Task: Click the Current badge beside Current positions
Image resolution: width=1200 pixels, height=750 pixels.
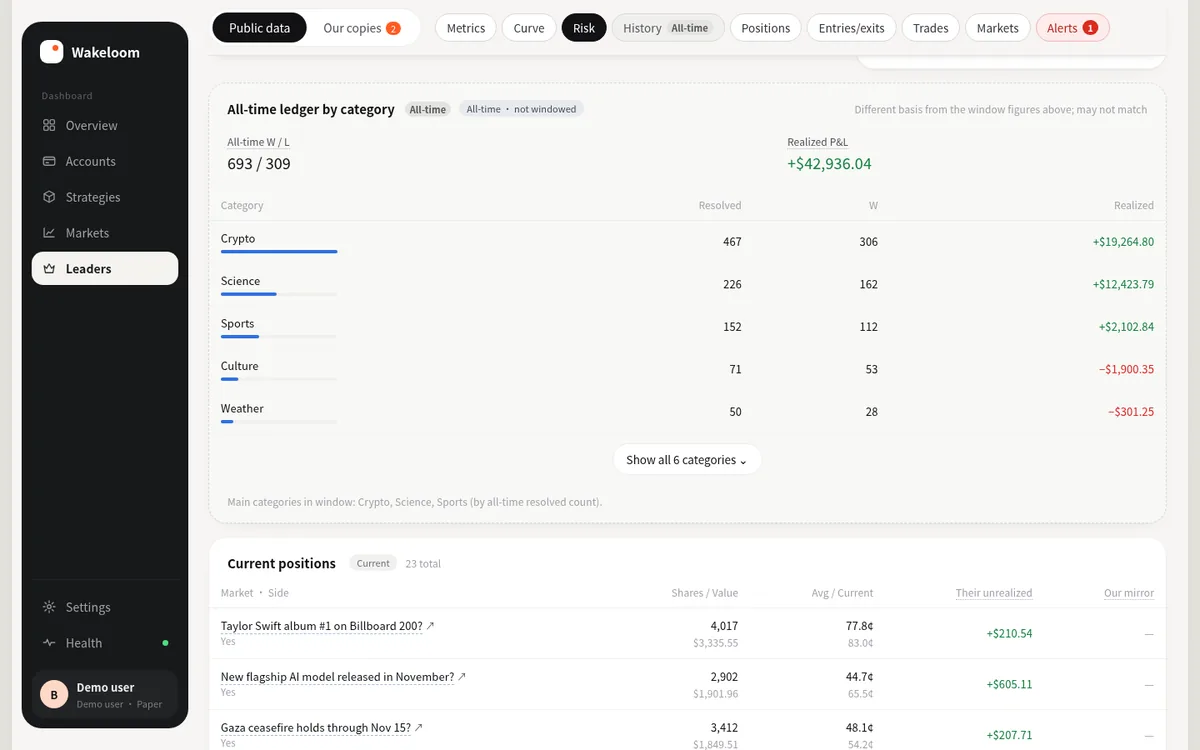Action: (373, 564)
